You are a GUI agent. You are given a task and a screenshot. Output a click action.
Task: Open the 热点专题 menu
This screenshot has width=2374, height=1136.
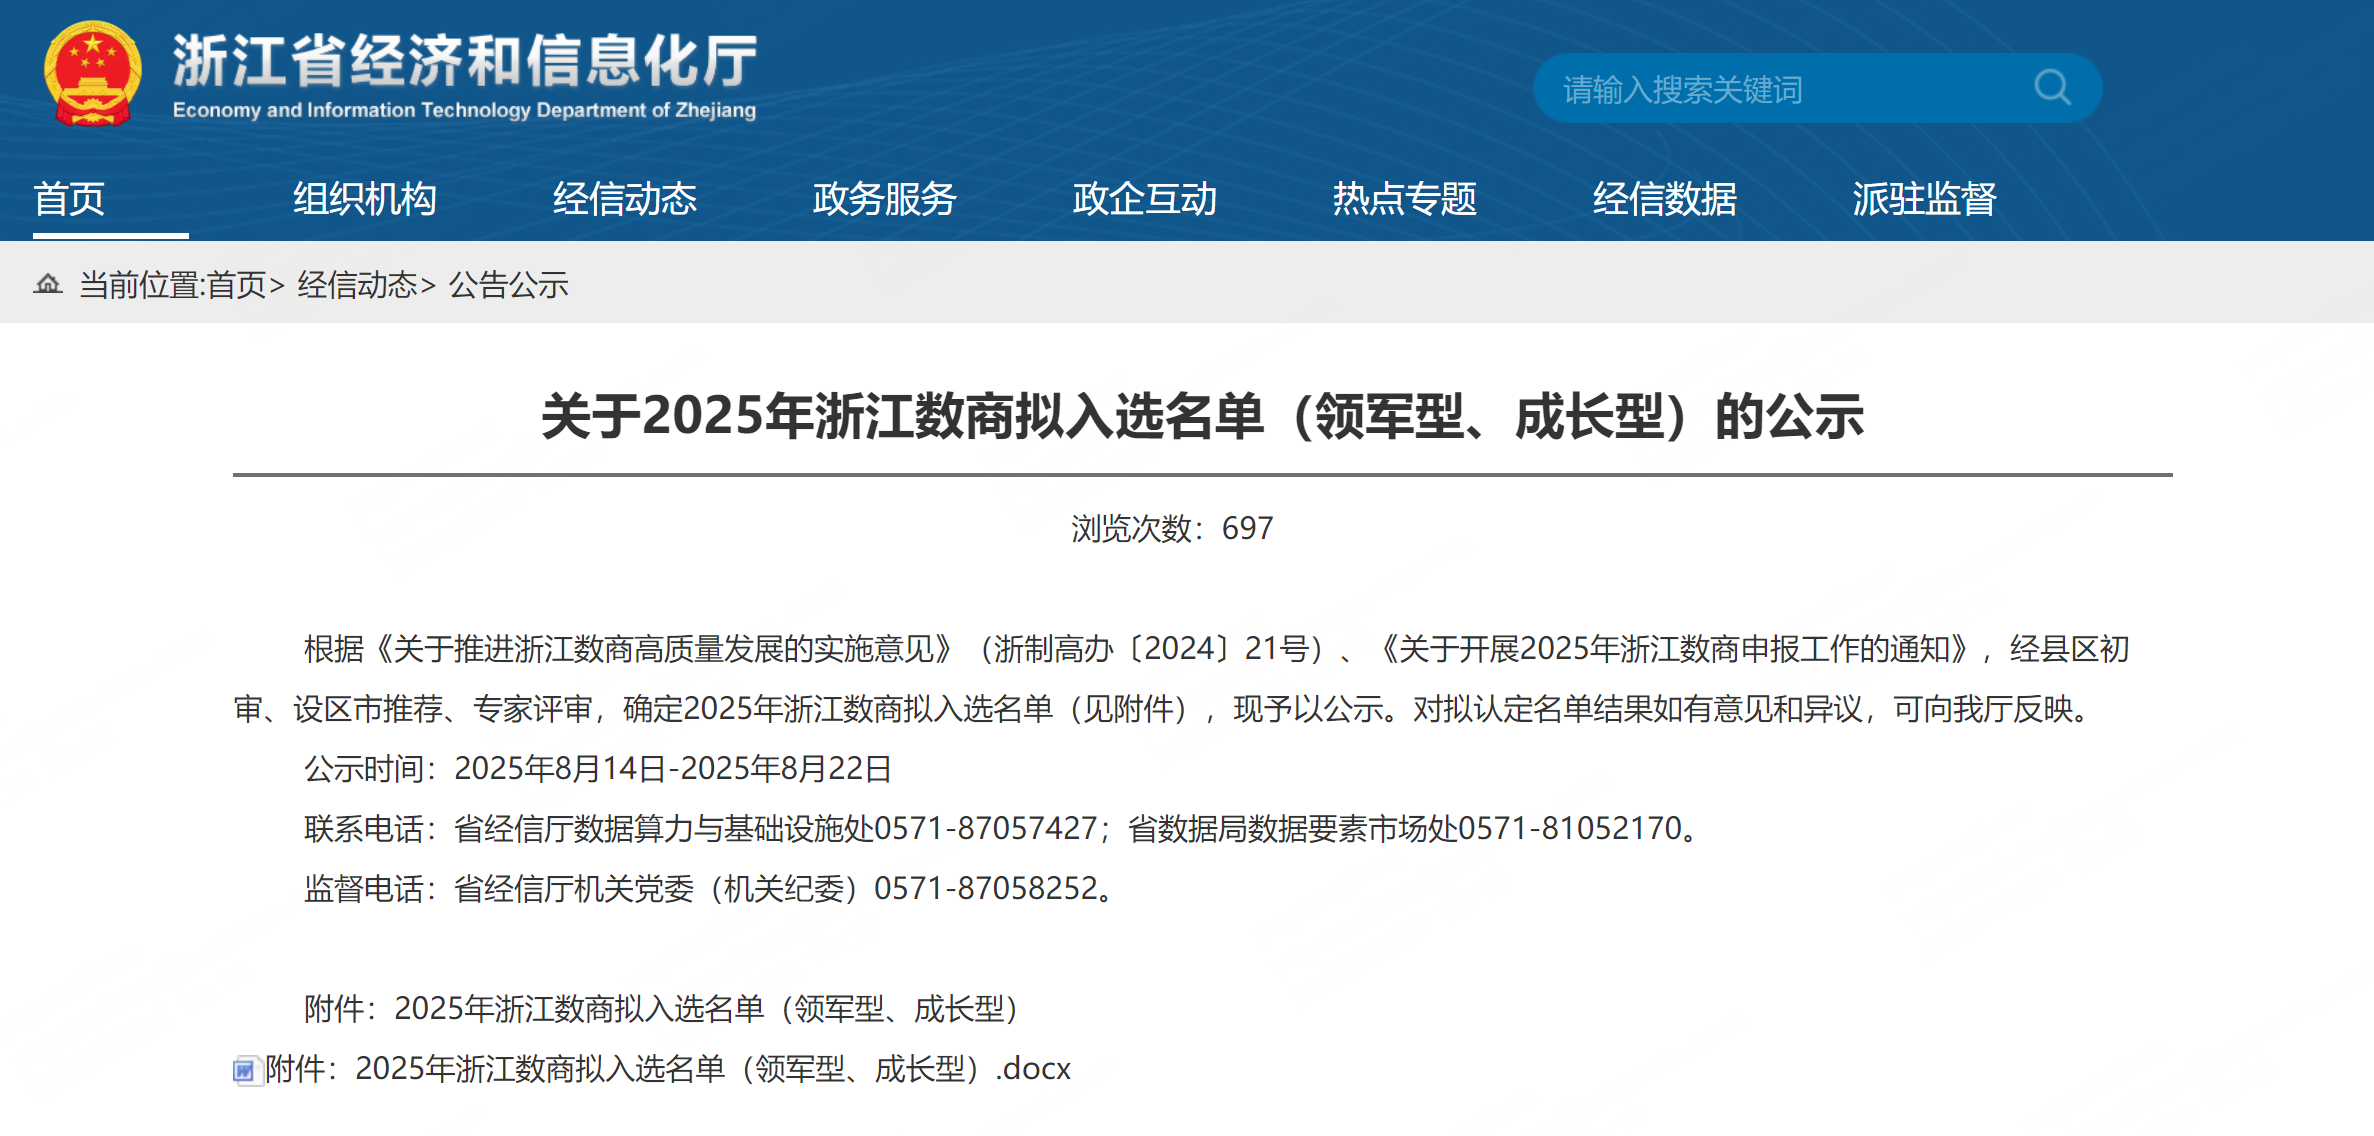pos(1405,199)
